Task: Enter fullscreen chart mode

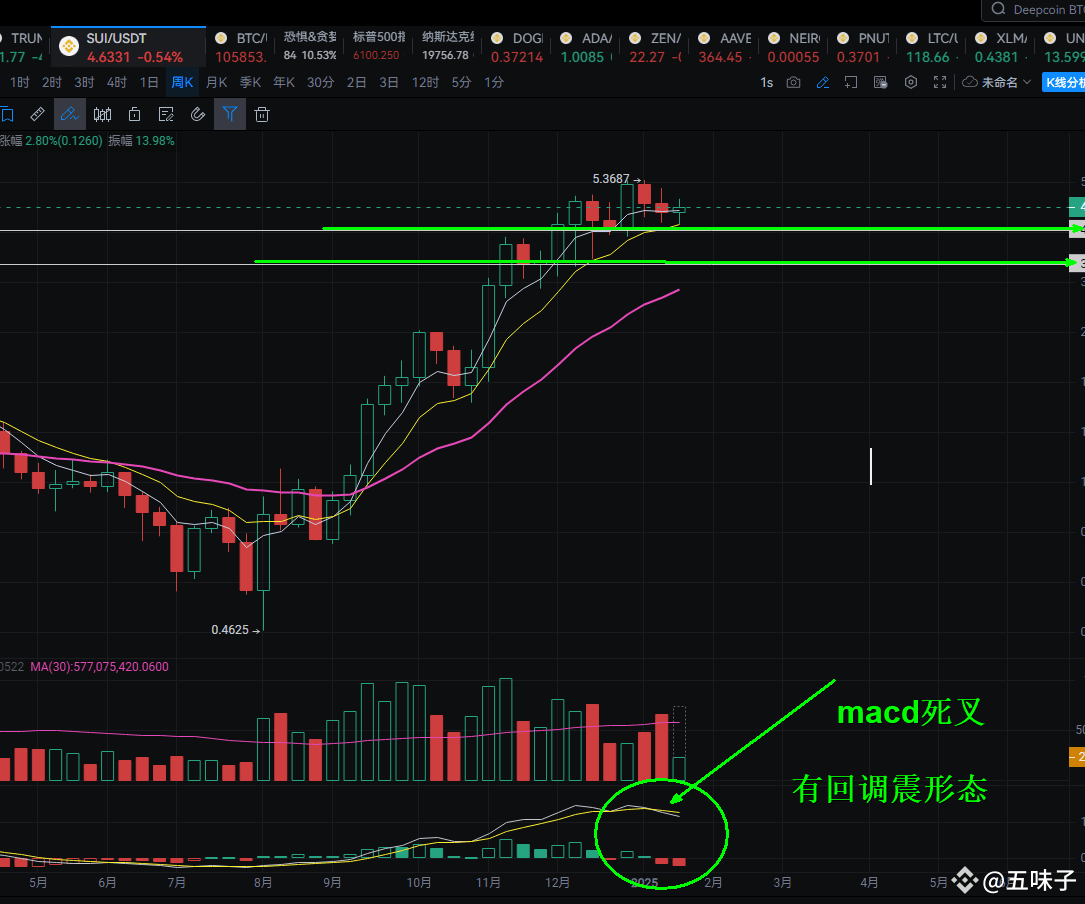Action: [940, 82]
